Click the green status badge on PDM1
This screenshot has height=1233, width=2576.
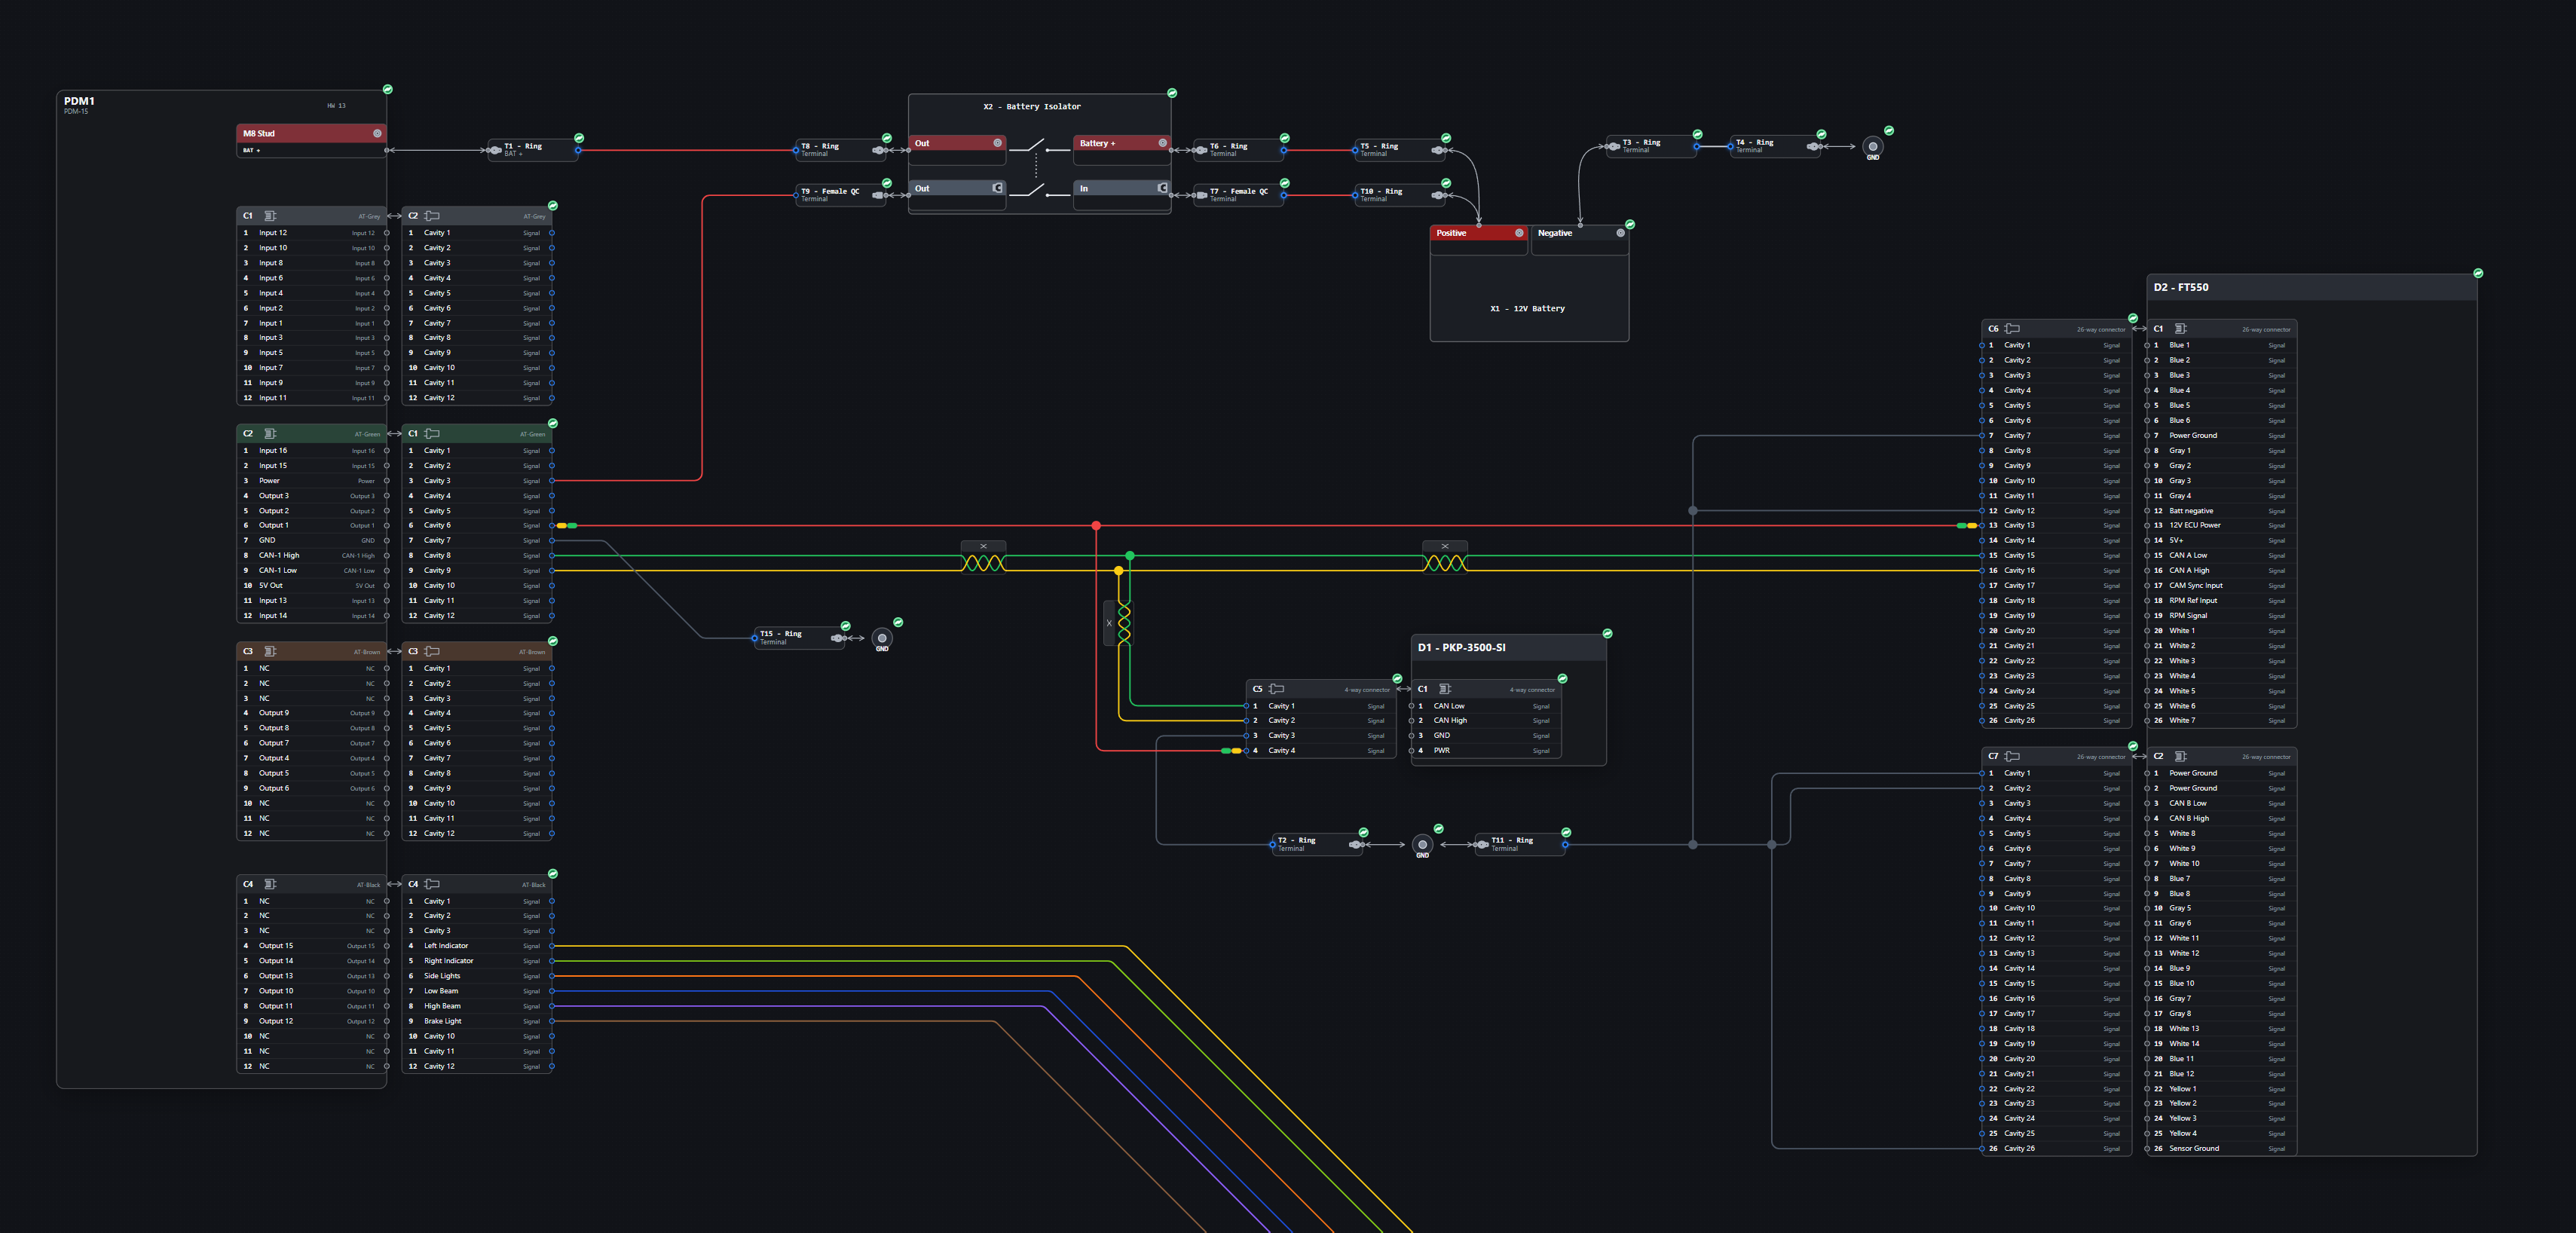387,90
